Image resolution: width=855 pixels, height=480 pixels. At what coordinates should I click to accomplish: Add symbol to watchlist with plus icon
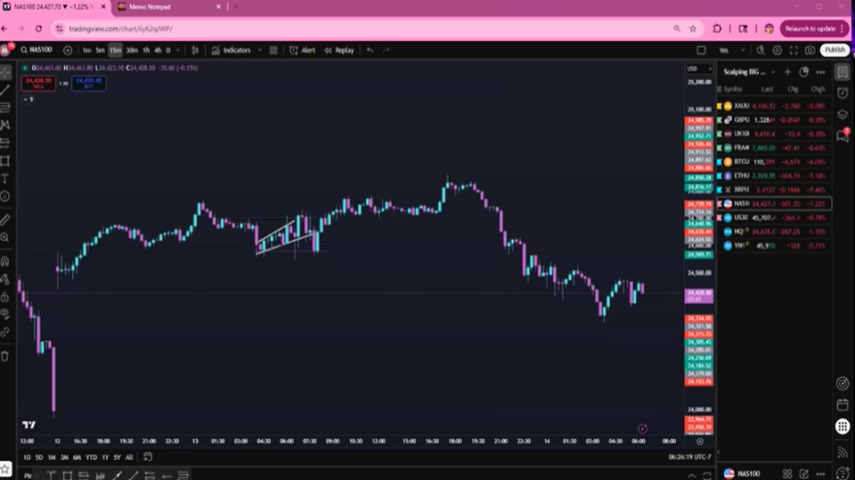787,72
